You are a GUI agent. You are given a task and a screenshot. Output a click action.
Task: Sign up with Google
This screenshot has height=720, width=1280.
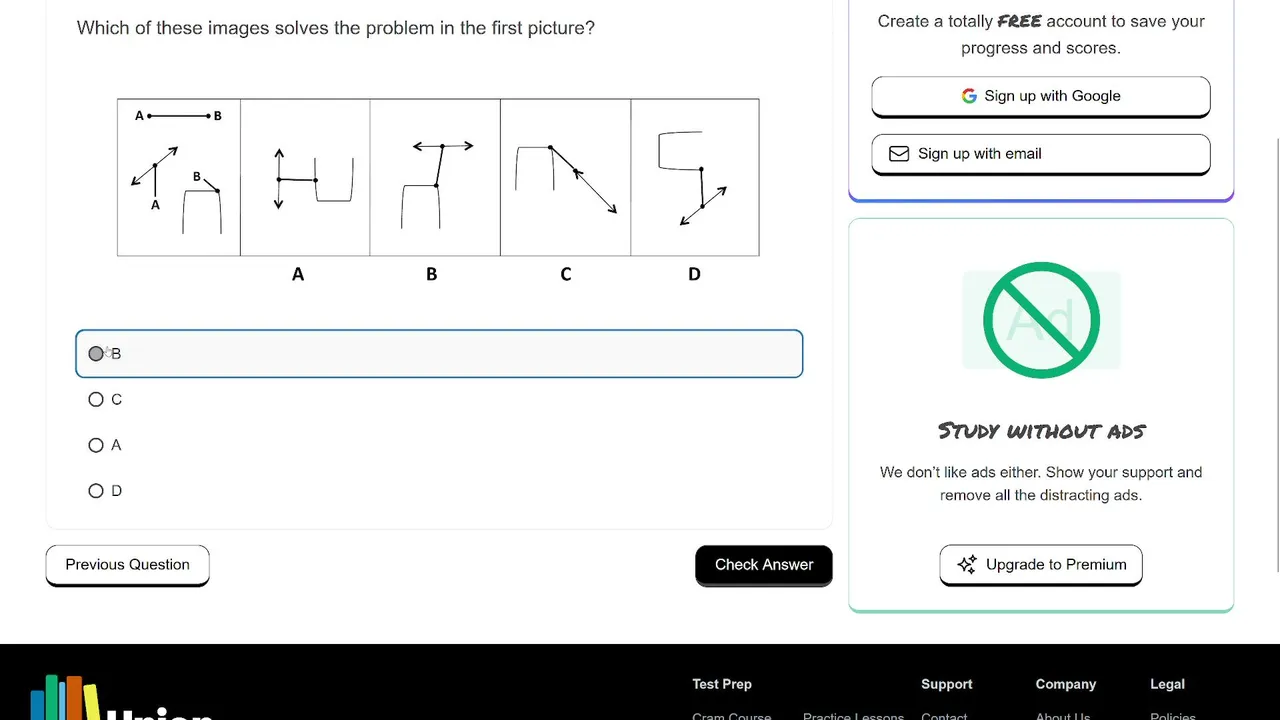pos(1041,96)
